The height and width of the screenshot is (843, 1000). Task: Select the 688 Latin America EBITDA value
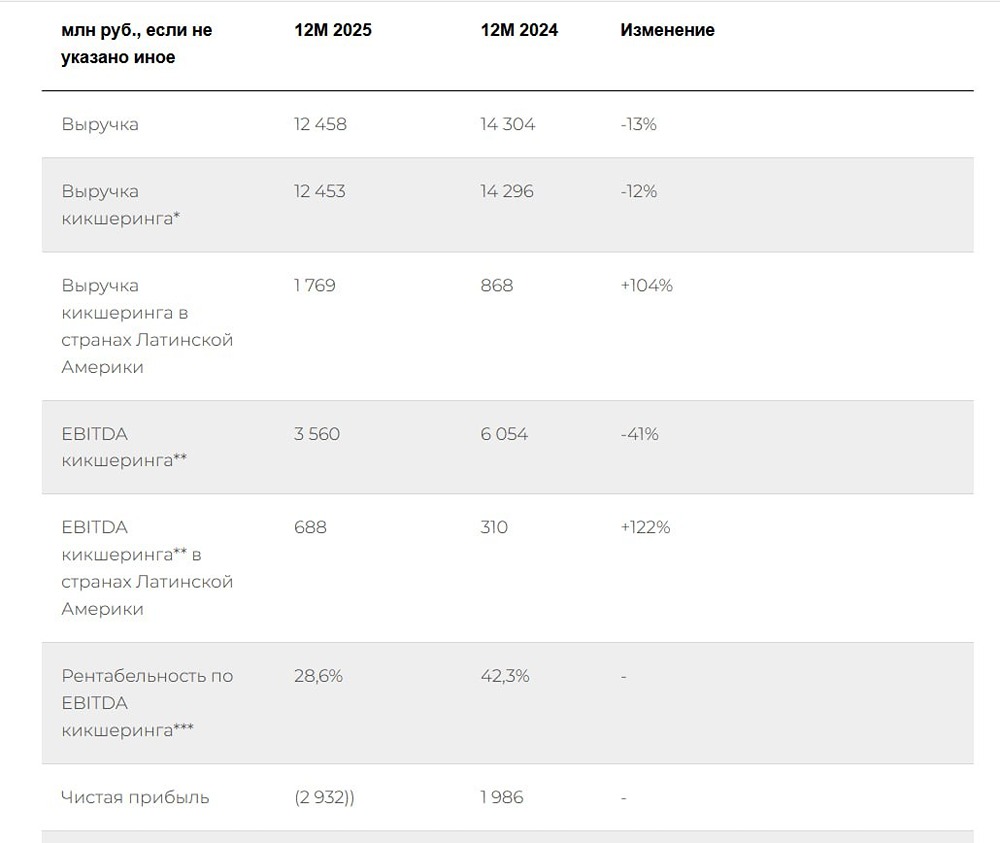pyautogui.click(x=310, y=527)
